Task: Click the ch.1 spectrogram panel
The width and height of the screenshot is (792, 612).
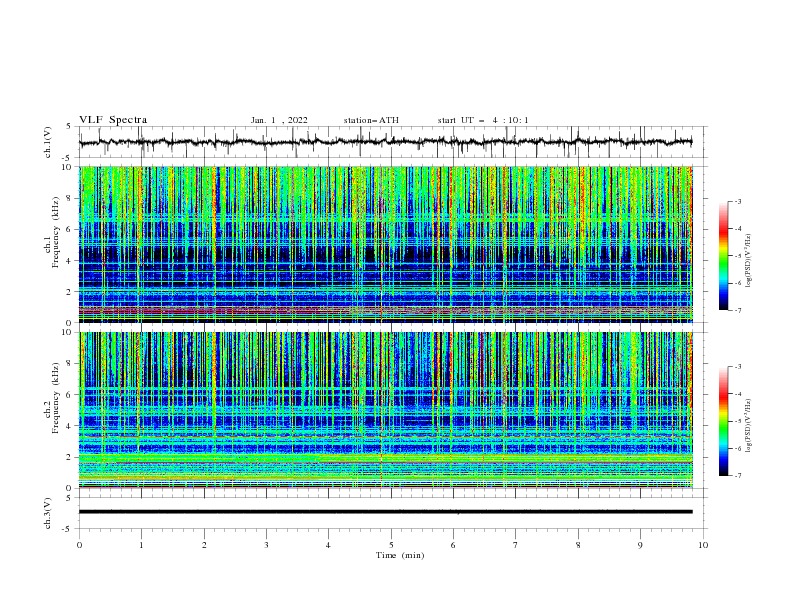Action: tap(386, 244)
